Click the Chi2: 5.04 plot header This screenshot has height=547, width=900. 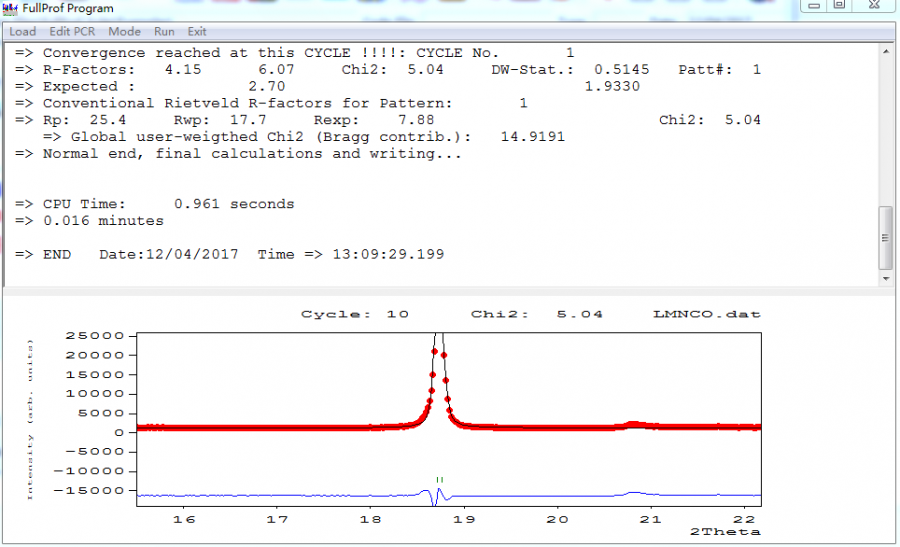537,315
